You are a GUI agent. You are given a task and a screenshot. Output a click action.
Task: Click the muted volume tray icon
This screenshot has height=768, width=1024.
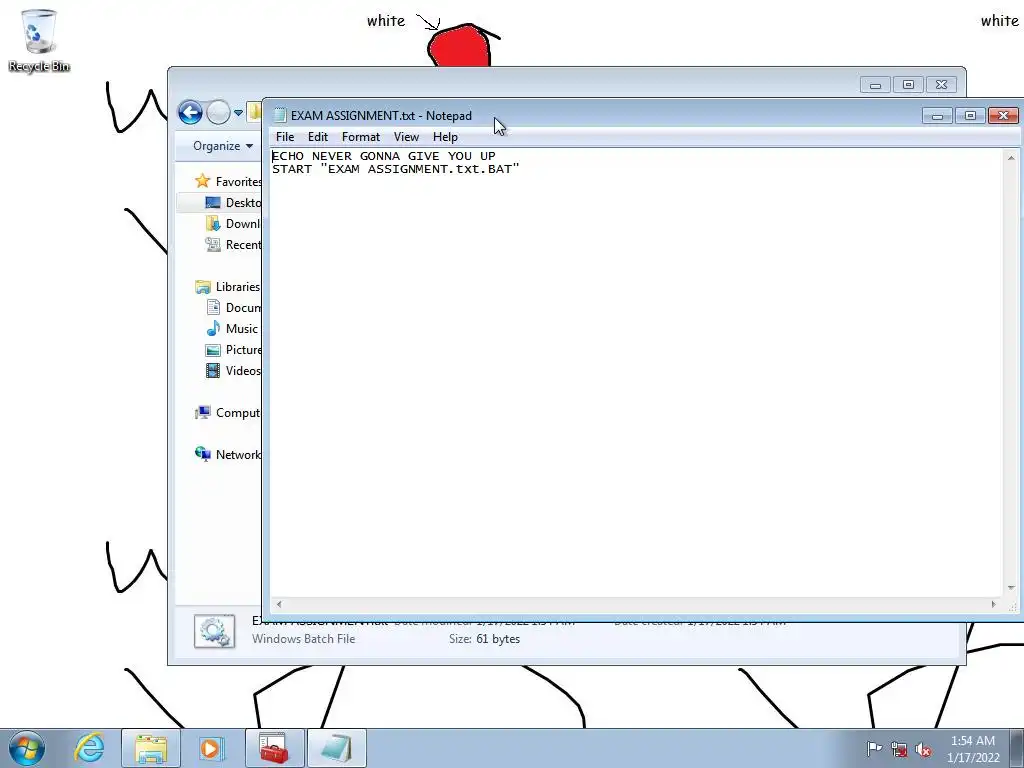click(x=923, y=750)
